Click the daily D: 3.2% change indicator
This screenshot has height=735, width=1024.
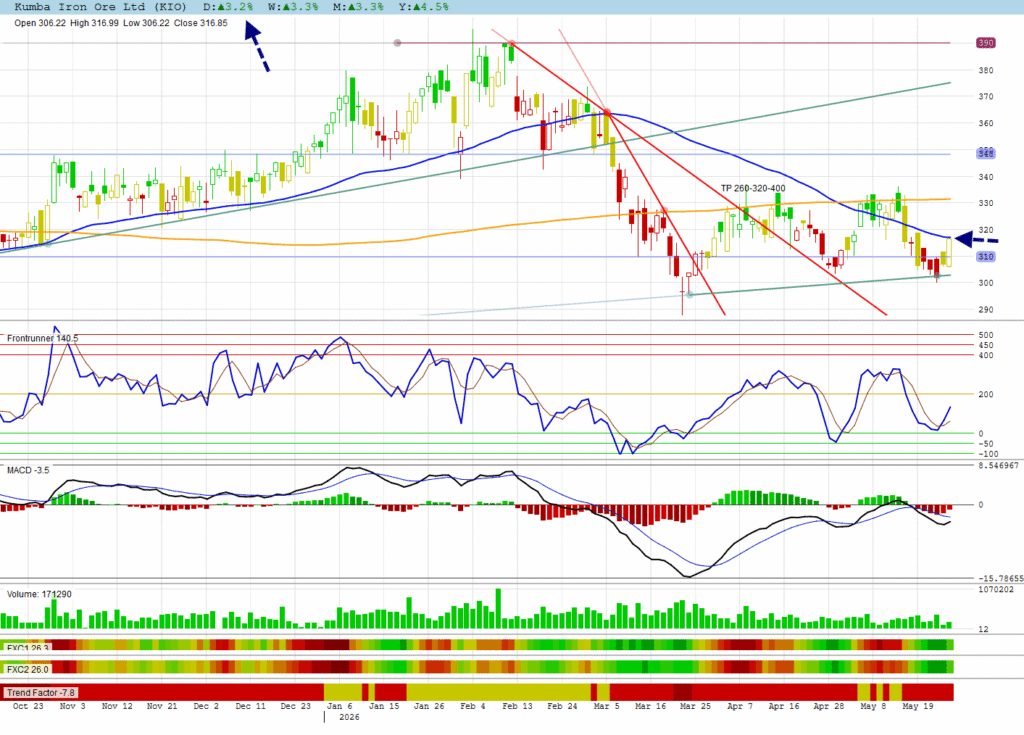pos(228,7)
